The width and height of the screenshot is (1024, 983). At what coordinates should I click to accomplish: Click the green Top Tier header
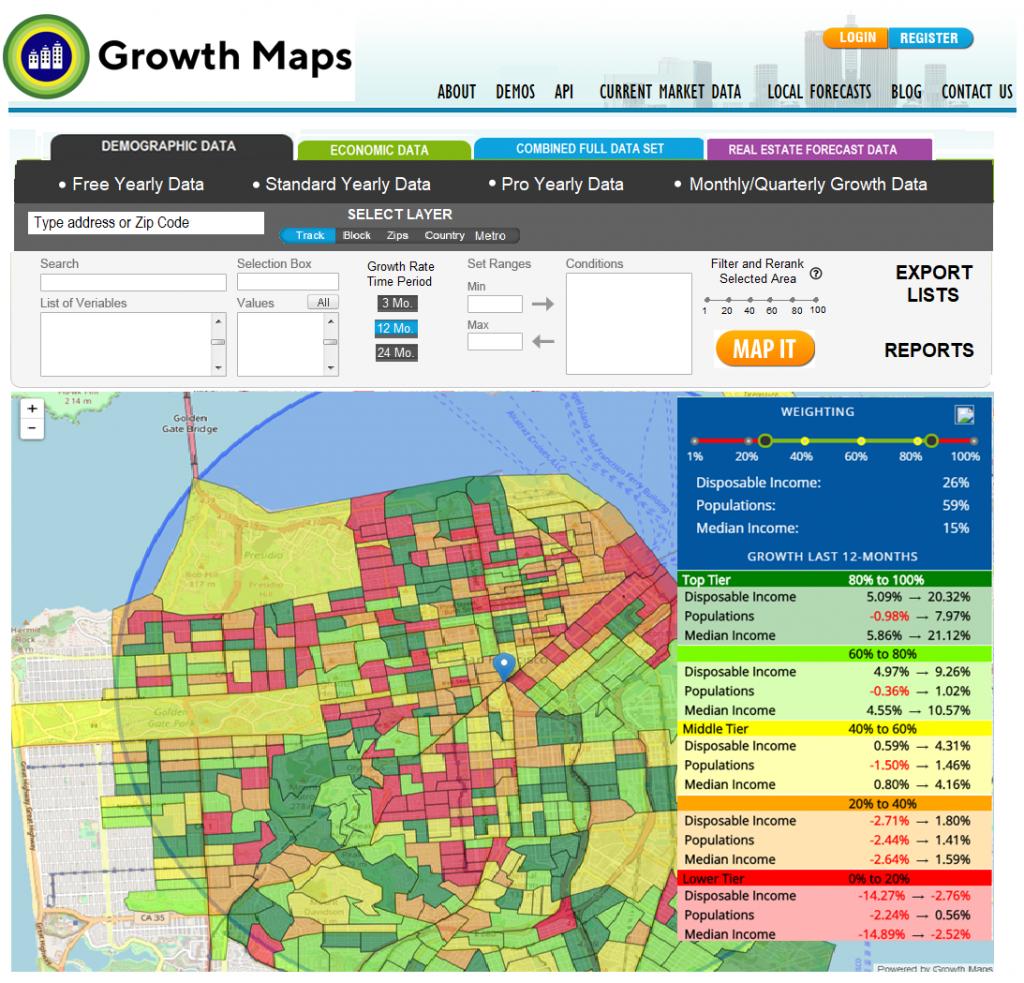point(835,579)
